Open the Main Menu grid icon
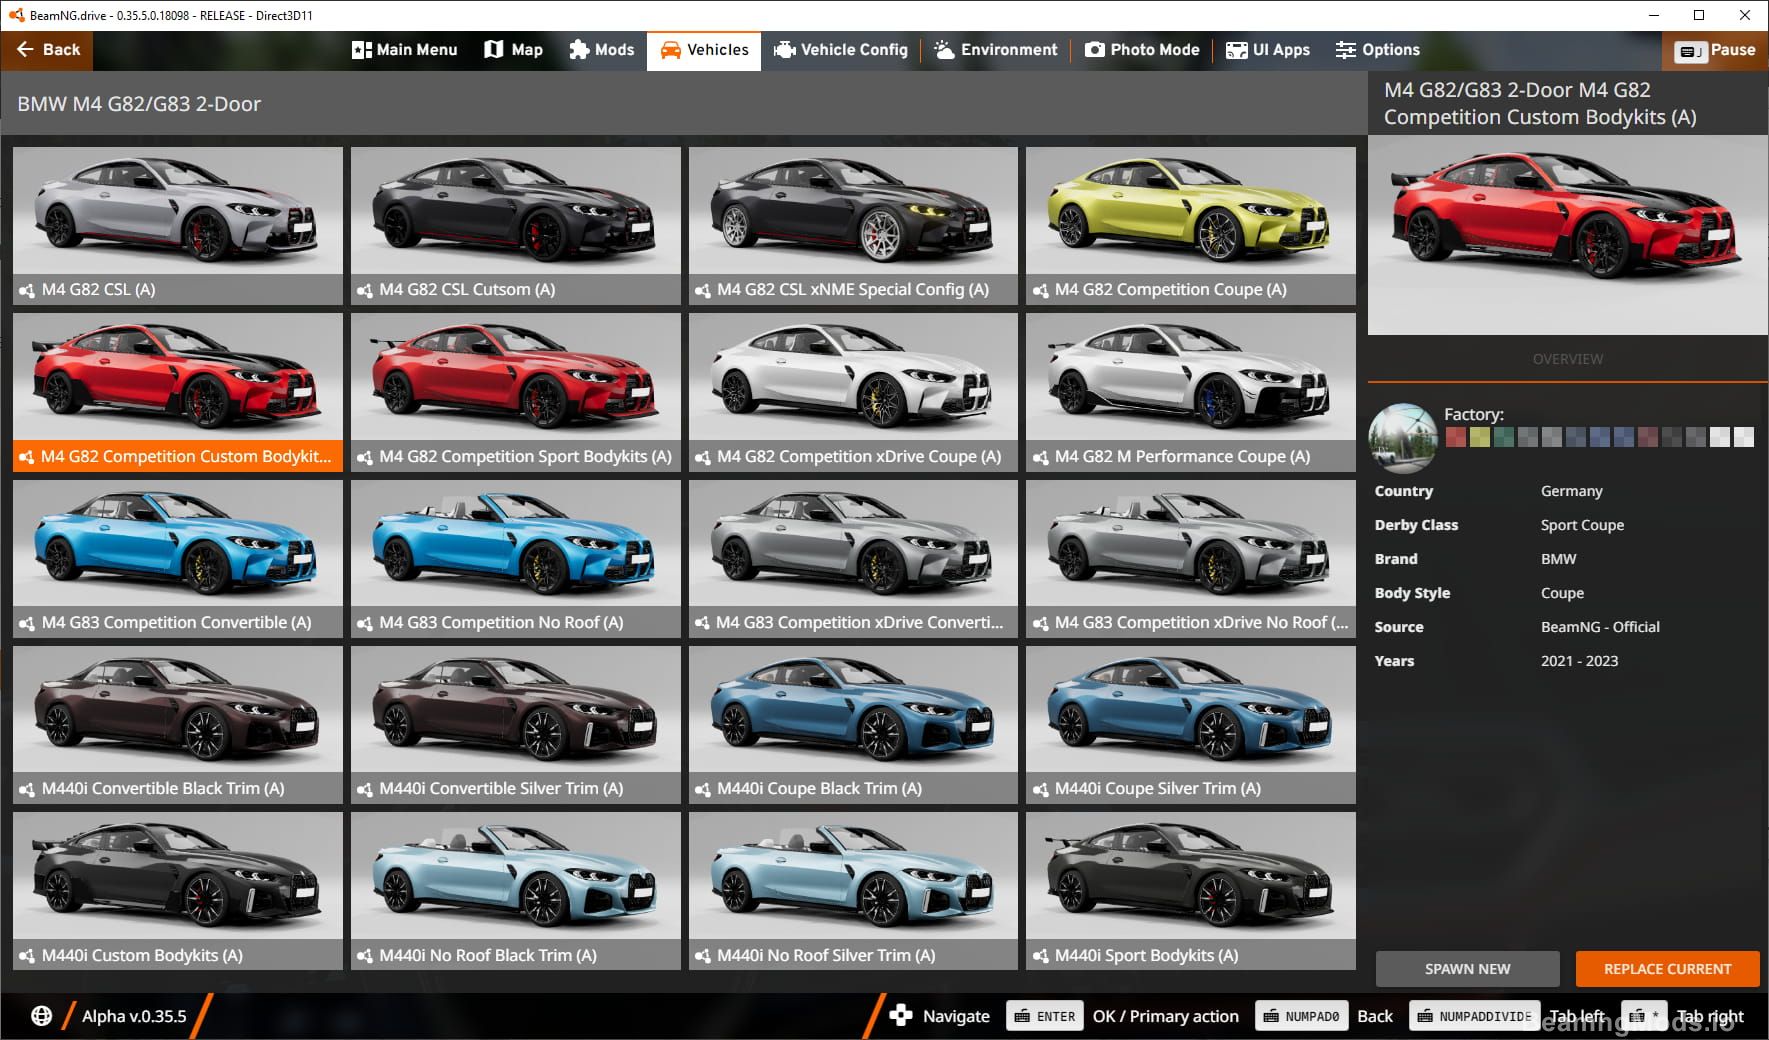Viewport: 1769px width, 1040px height. tap(361, 50)
